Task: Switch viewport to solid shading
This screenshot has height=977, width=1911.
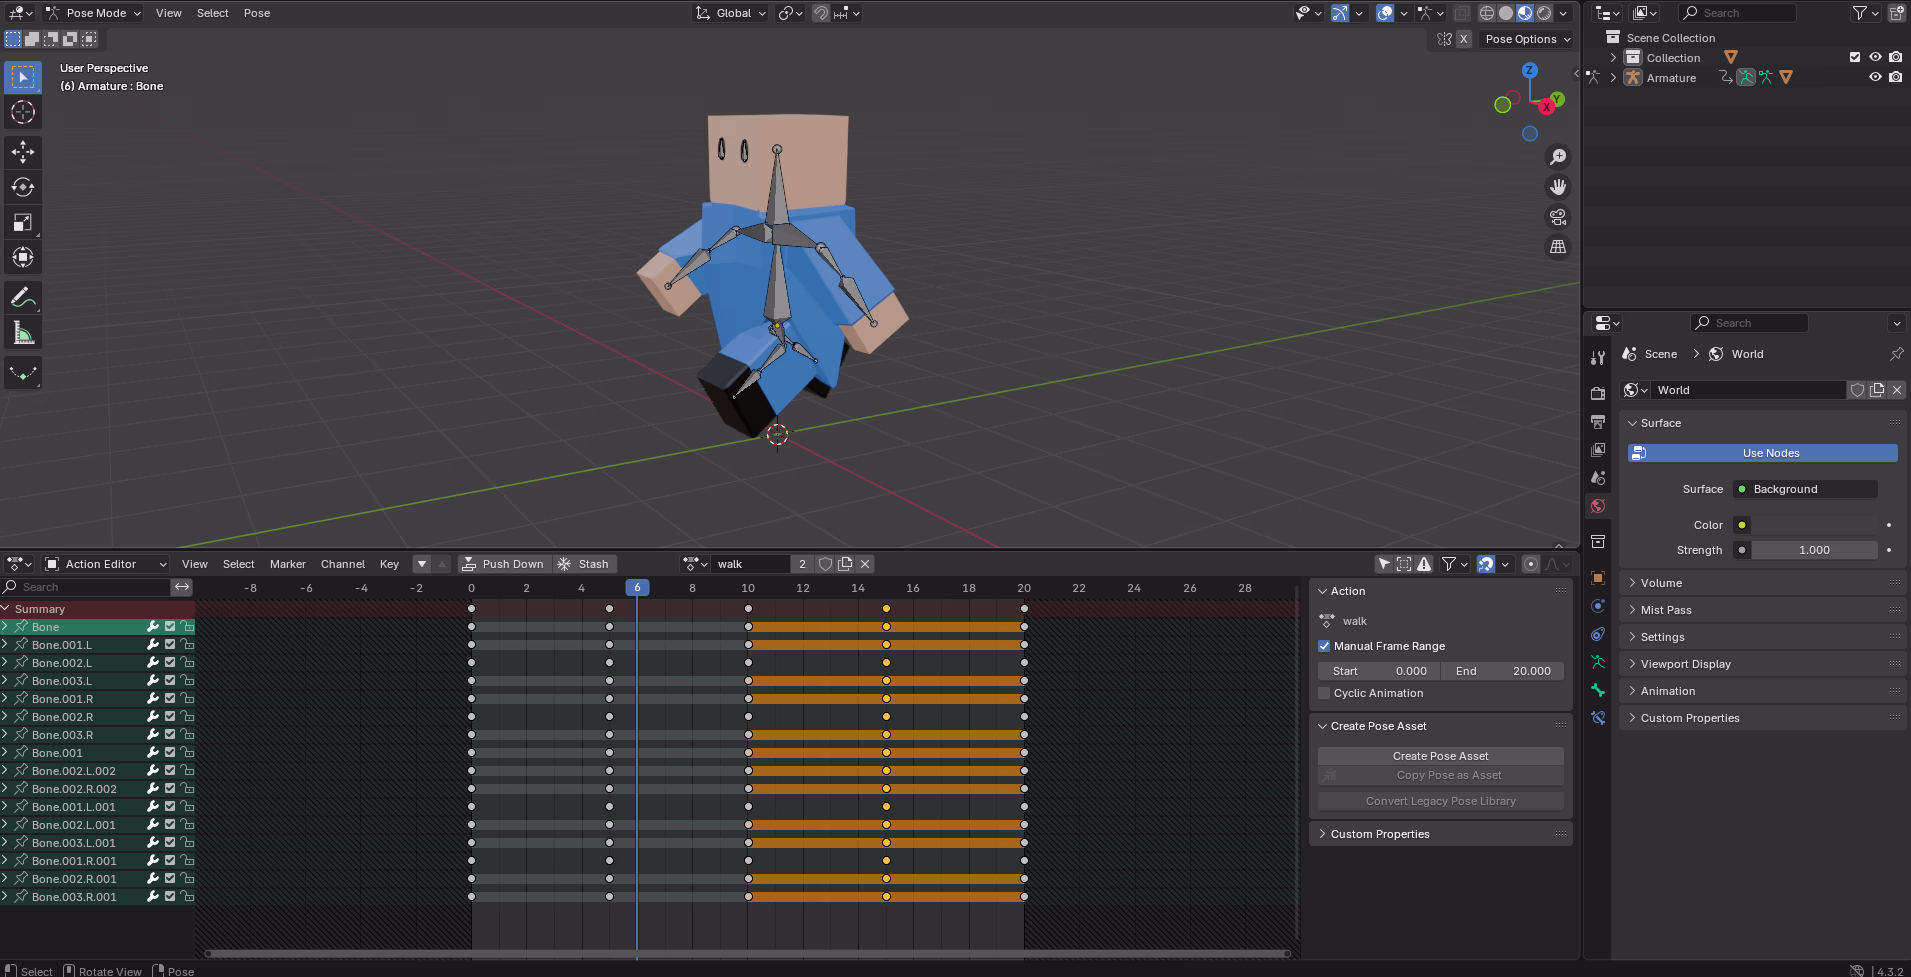Action: (1506, 13)
